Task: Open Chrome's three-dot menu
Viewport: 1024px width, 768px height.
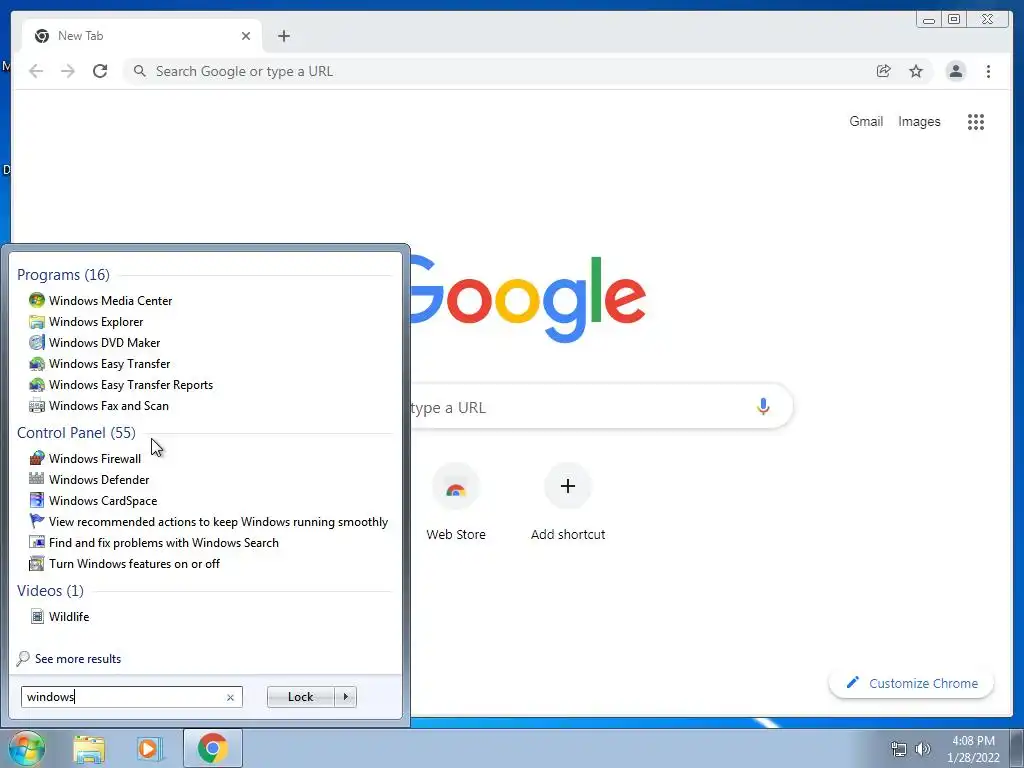Action: point(988,71)
